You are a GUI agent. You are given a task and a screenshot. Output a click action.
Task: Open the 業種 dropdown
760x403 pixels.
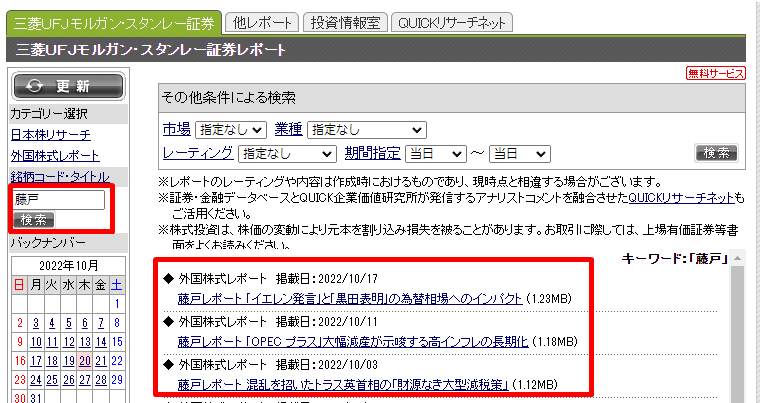[x=367, y=130]
